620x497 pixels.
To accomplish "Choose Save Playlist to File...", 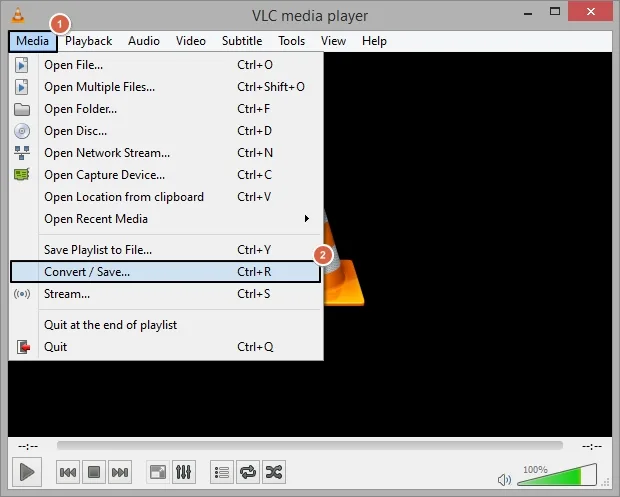I will tap(166, 250).
